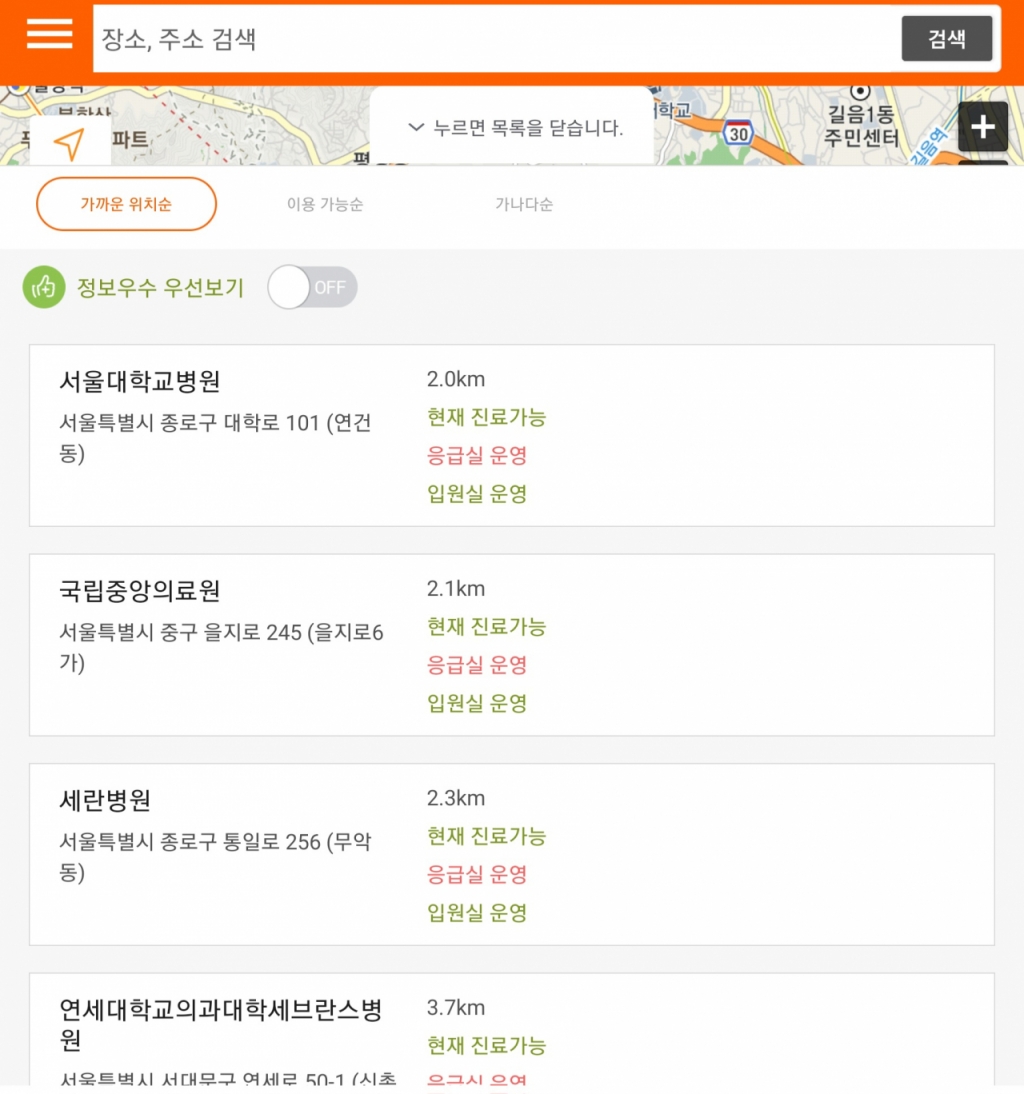Viewport: 1024px width, 1094px height.
Task: Enable the 정보우수 우선보기 toggle switch
Action: coord(312,287)
